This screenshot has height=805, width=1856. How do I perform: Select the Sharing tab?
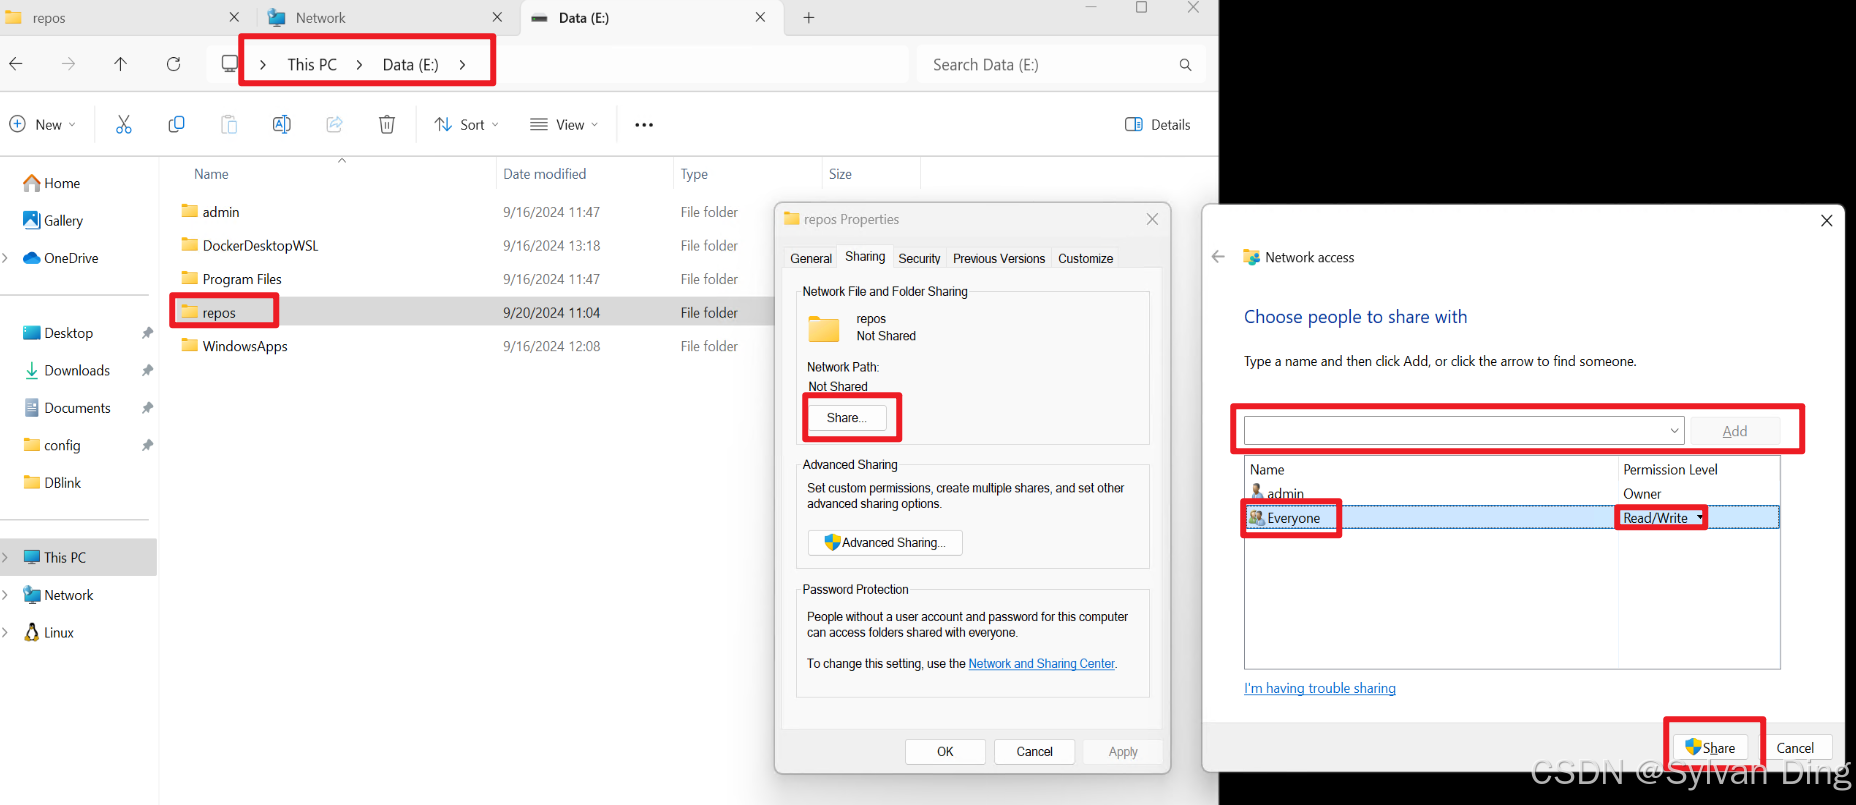click(865, 257)
